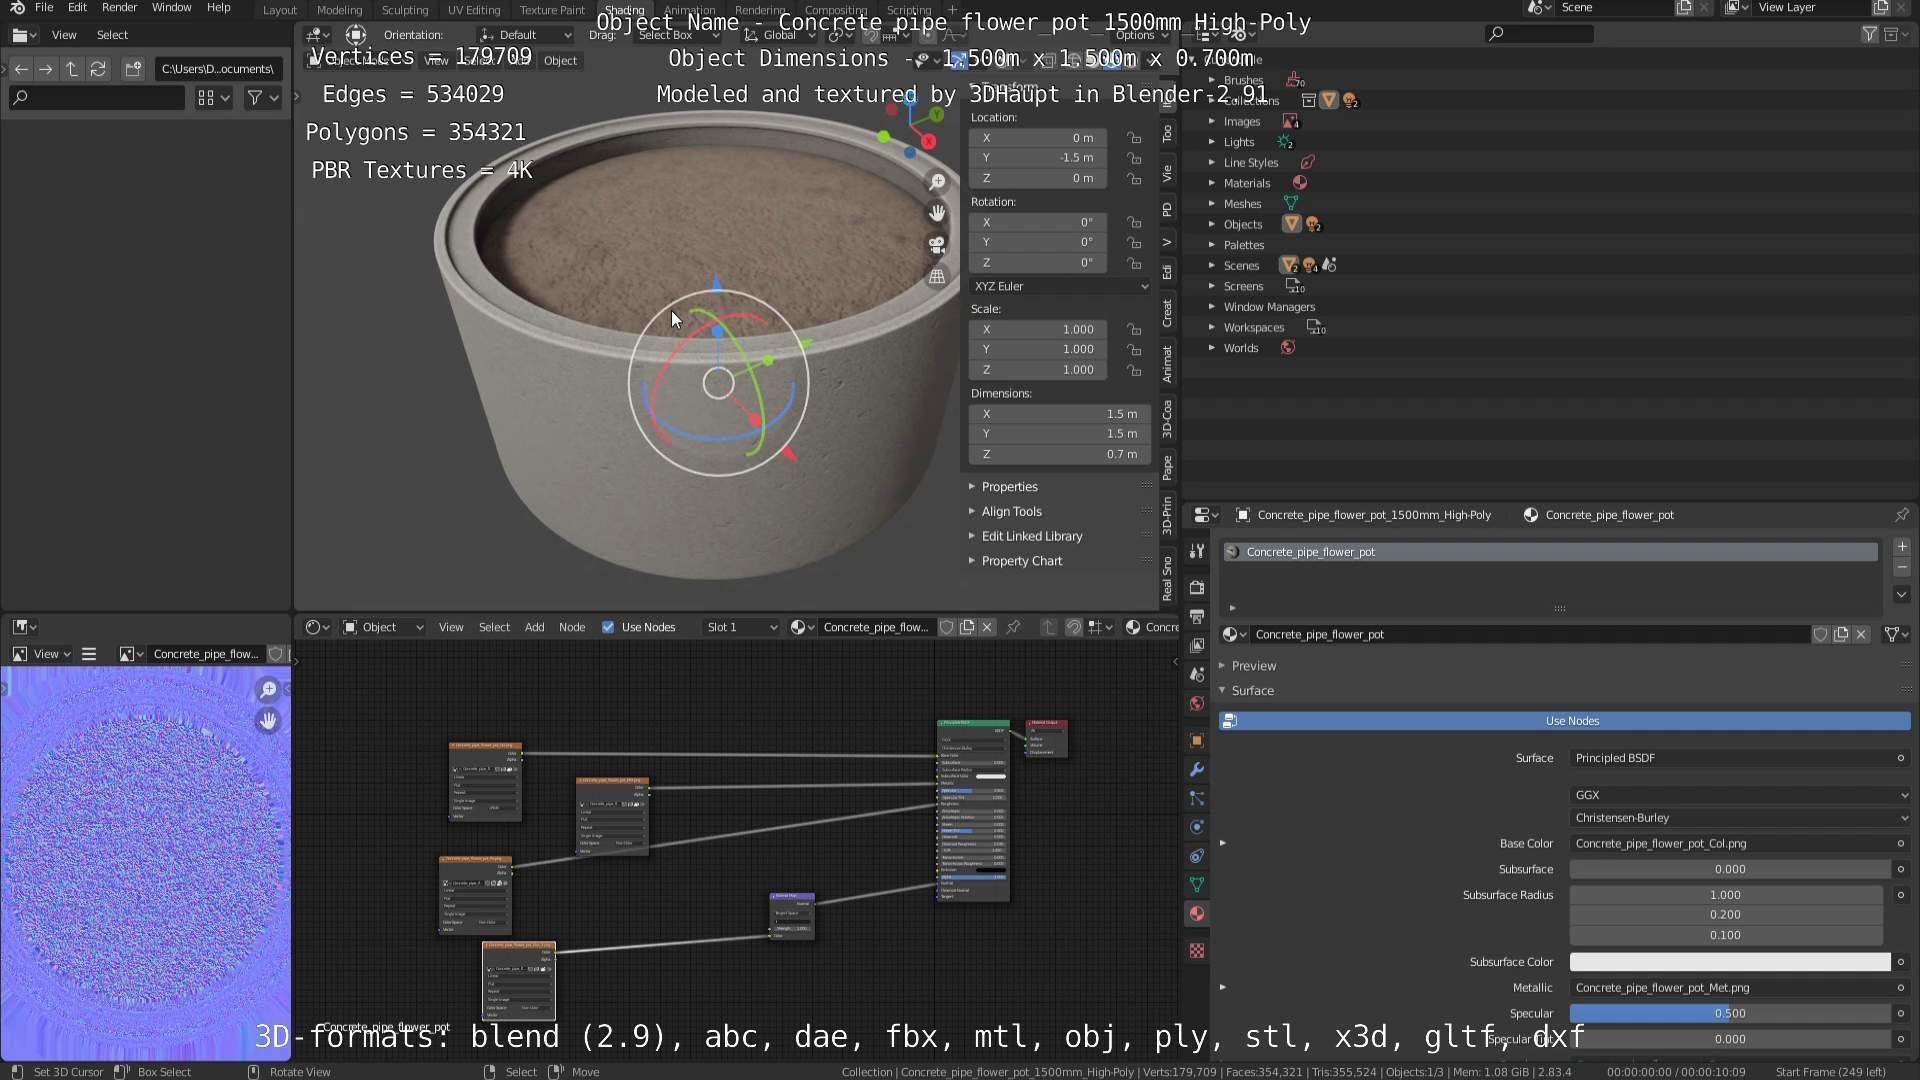The height and width of the screenshot is (1080, 1920).
Task: Click the pin icon in properties header
Action: pyautogui.click(x=1901, y=515)
